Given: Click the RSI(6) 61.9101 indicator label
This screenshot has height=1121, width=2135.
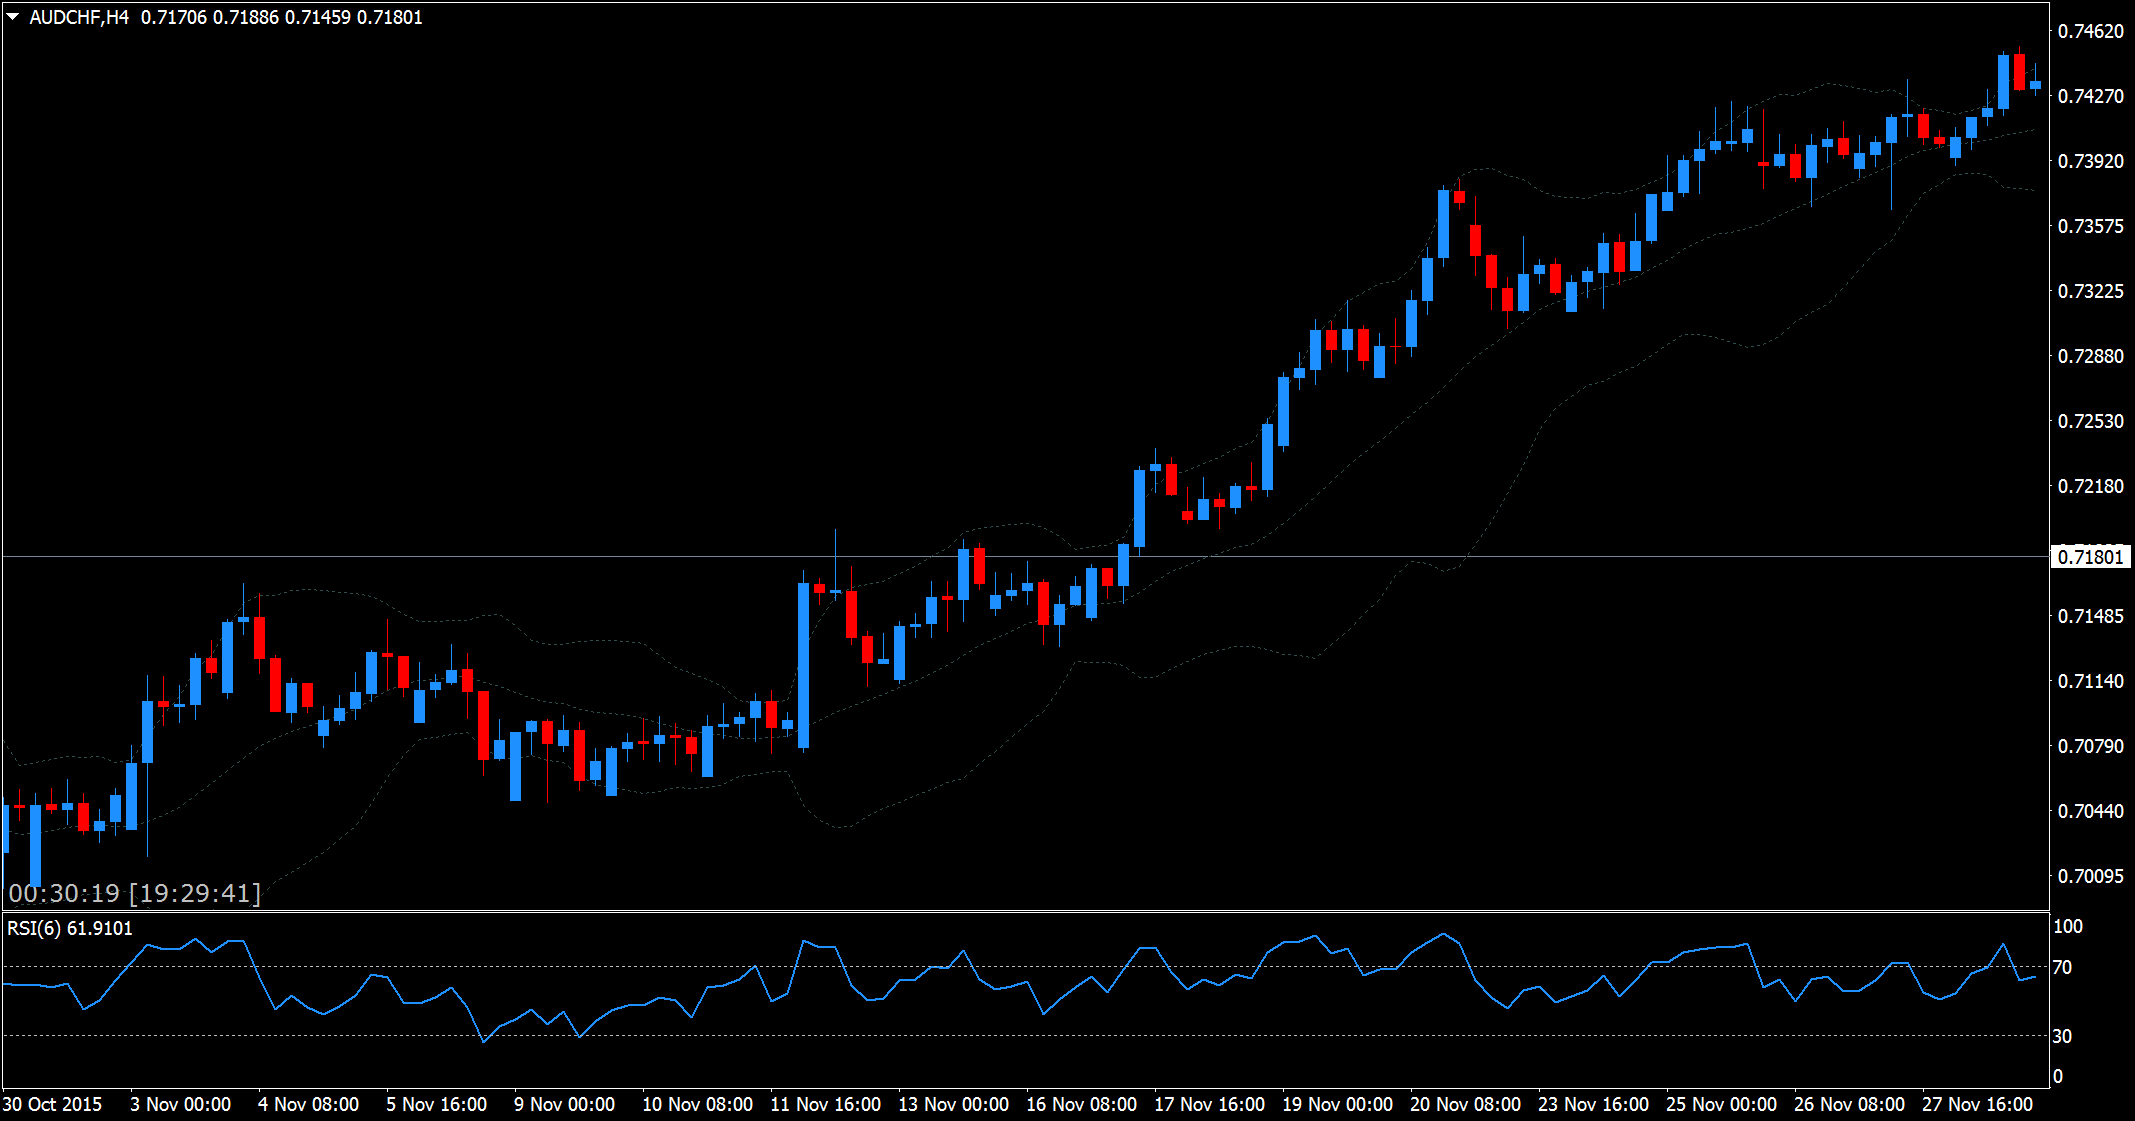Looking at the screenshot, I should tap(70, 928).
